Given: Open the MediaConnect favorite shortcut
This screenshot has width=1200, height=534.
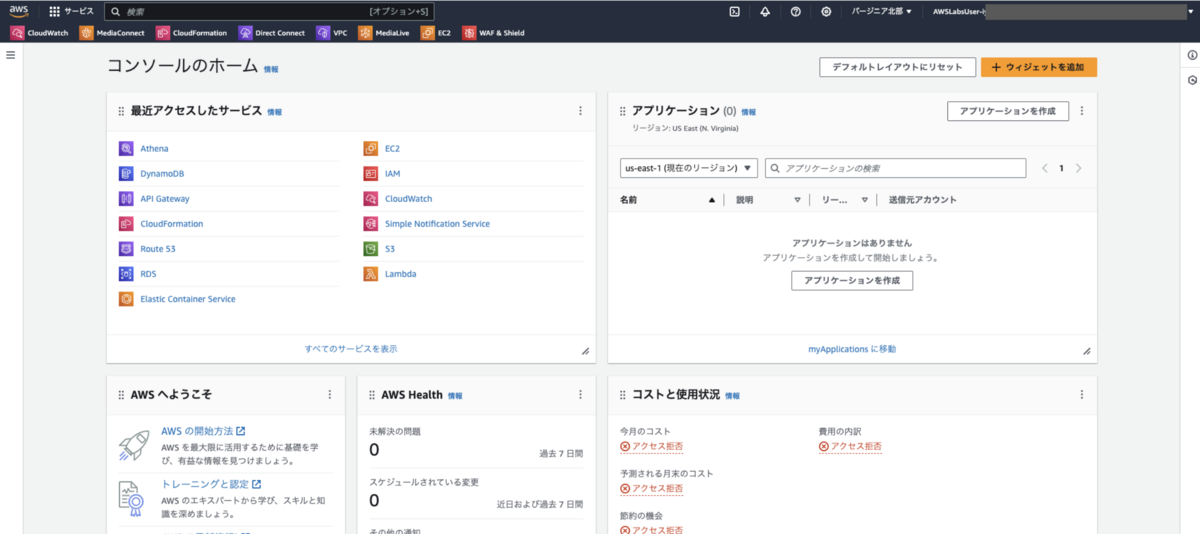Looking at the screenshot, I should coord(111,33).
